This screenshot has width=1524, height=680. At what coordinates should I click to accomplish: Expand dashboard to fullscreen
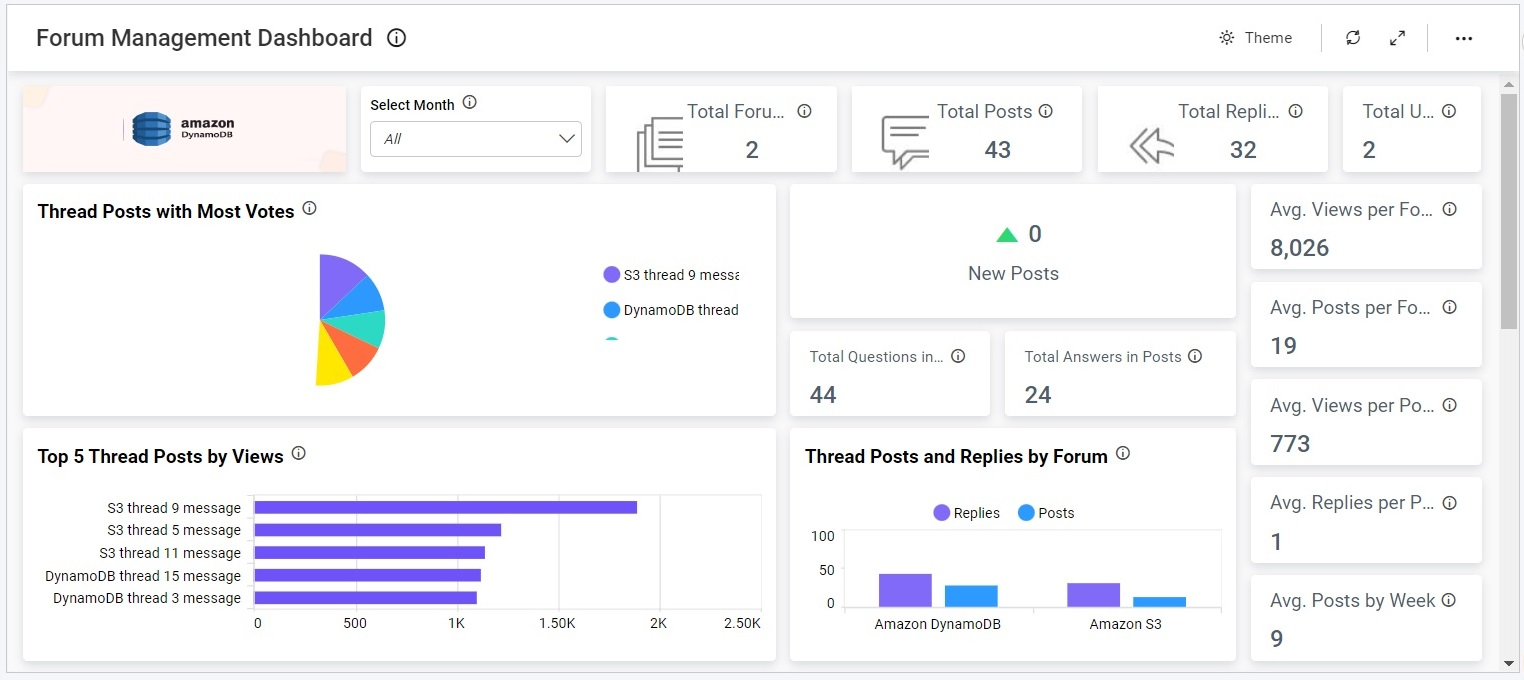pos(1397,37)
